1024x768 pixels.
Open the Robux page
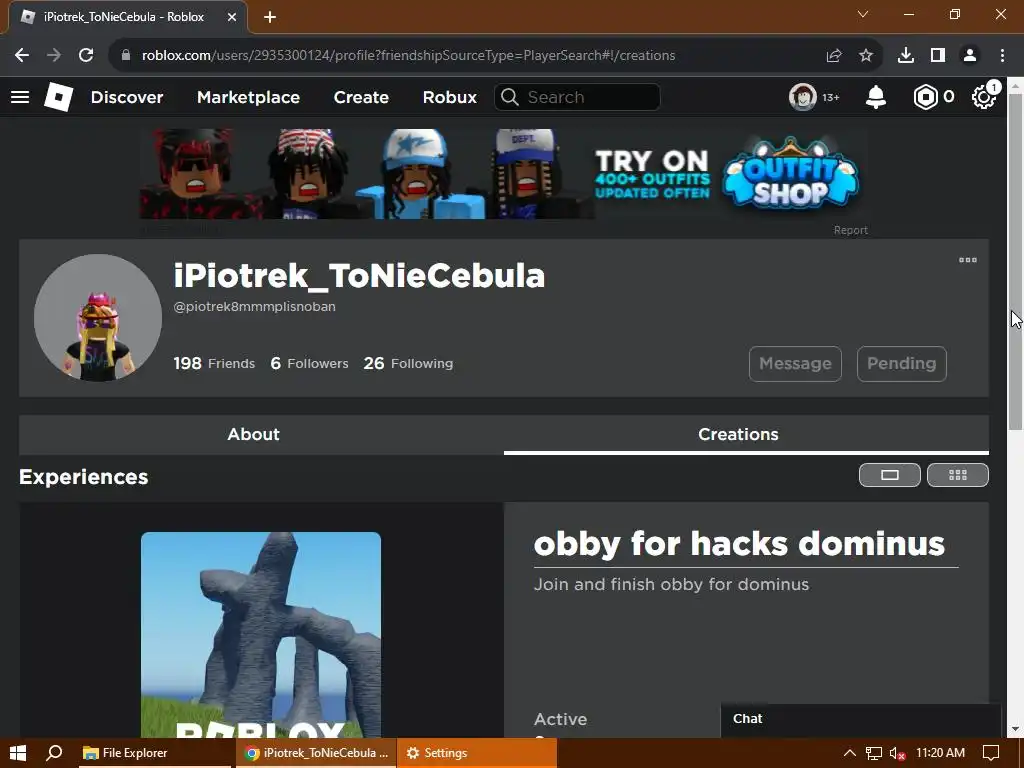(x=449, y=97)
